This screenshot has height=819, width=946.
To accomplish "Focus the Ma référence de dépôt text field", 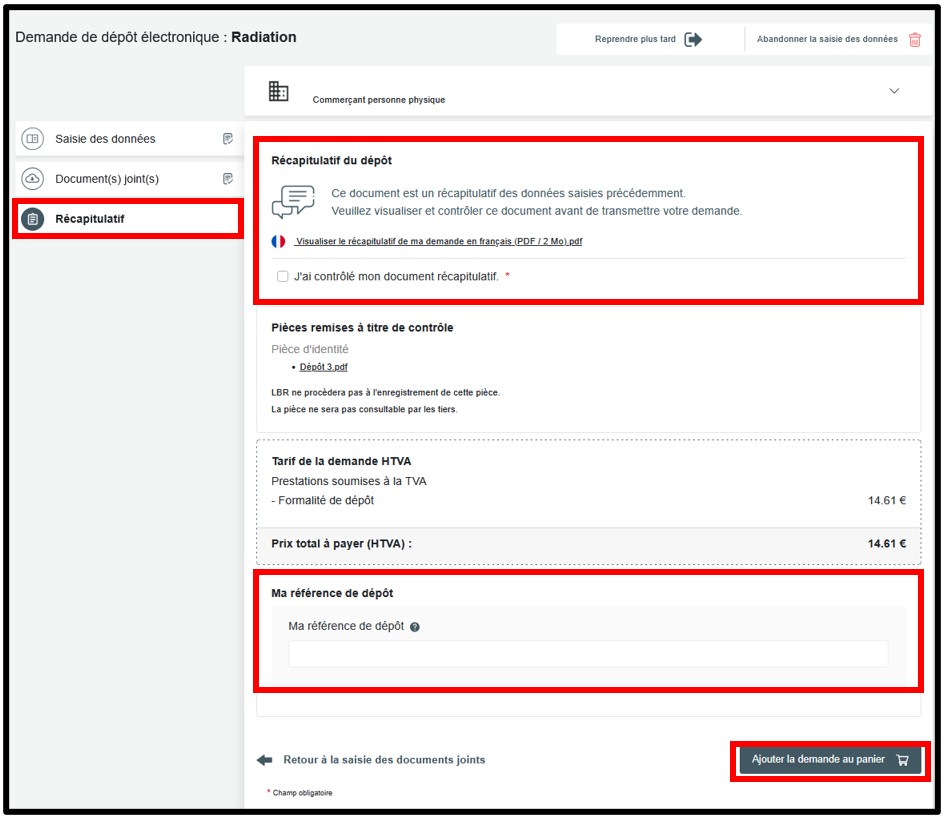I will (588, 654).
